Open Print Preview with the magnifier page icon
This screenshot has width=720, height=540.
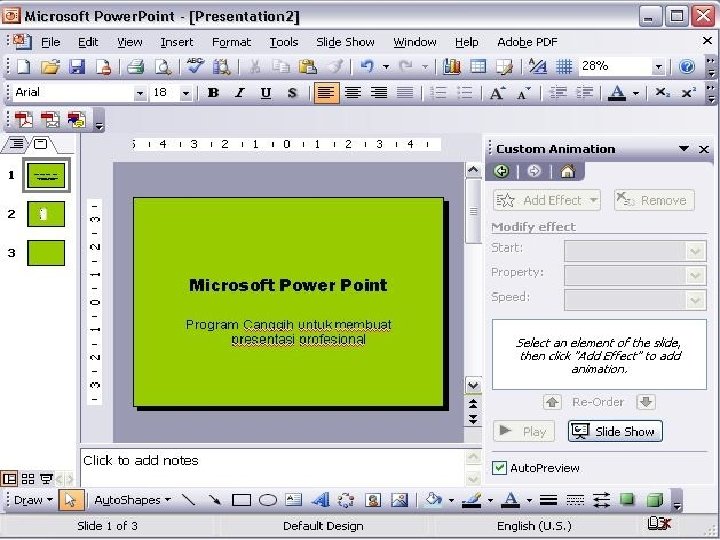coord(163,67)
